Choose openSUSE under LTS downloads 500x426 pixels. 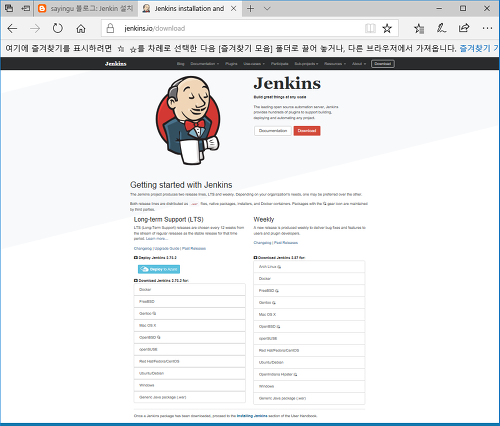(190, 350)
